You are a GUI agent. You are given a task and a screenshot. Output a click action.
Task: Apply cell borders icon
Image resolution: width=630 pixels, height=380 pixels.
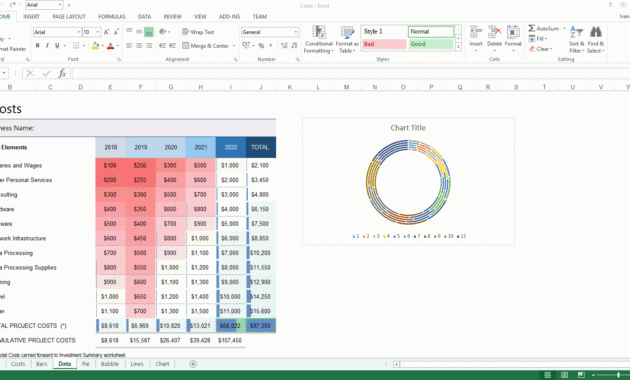coord(76,46)
